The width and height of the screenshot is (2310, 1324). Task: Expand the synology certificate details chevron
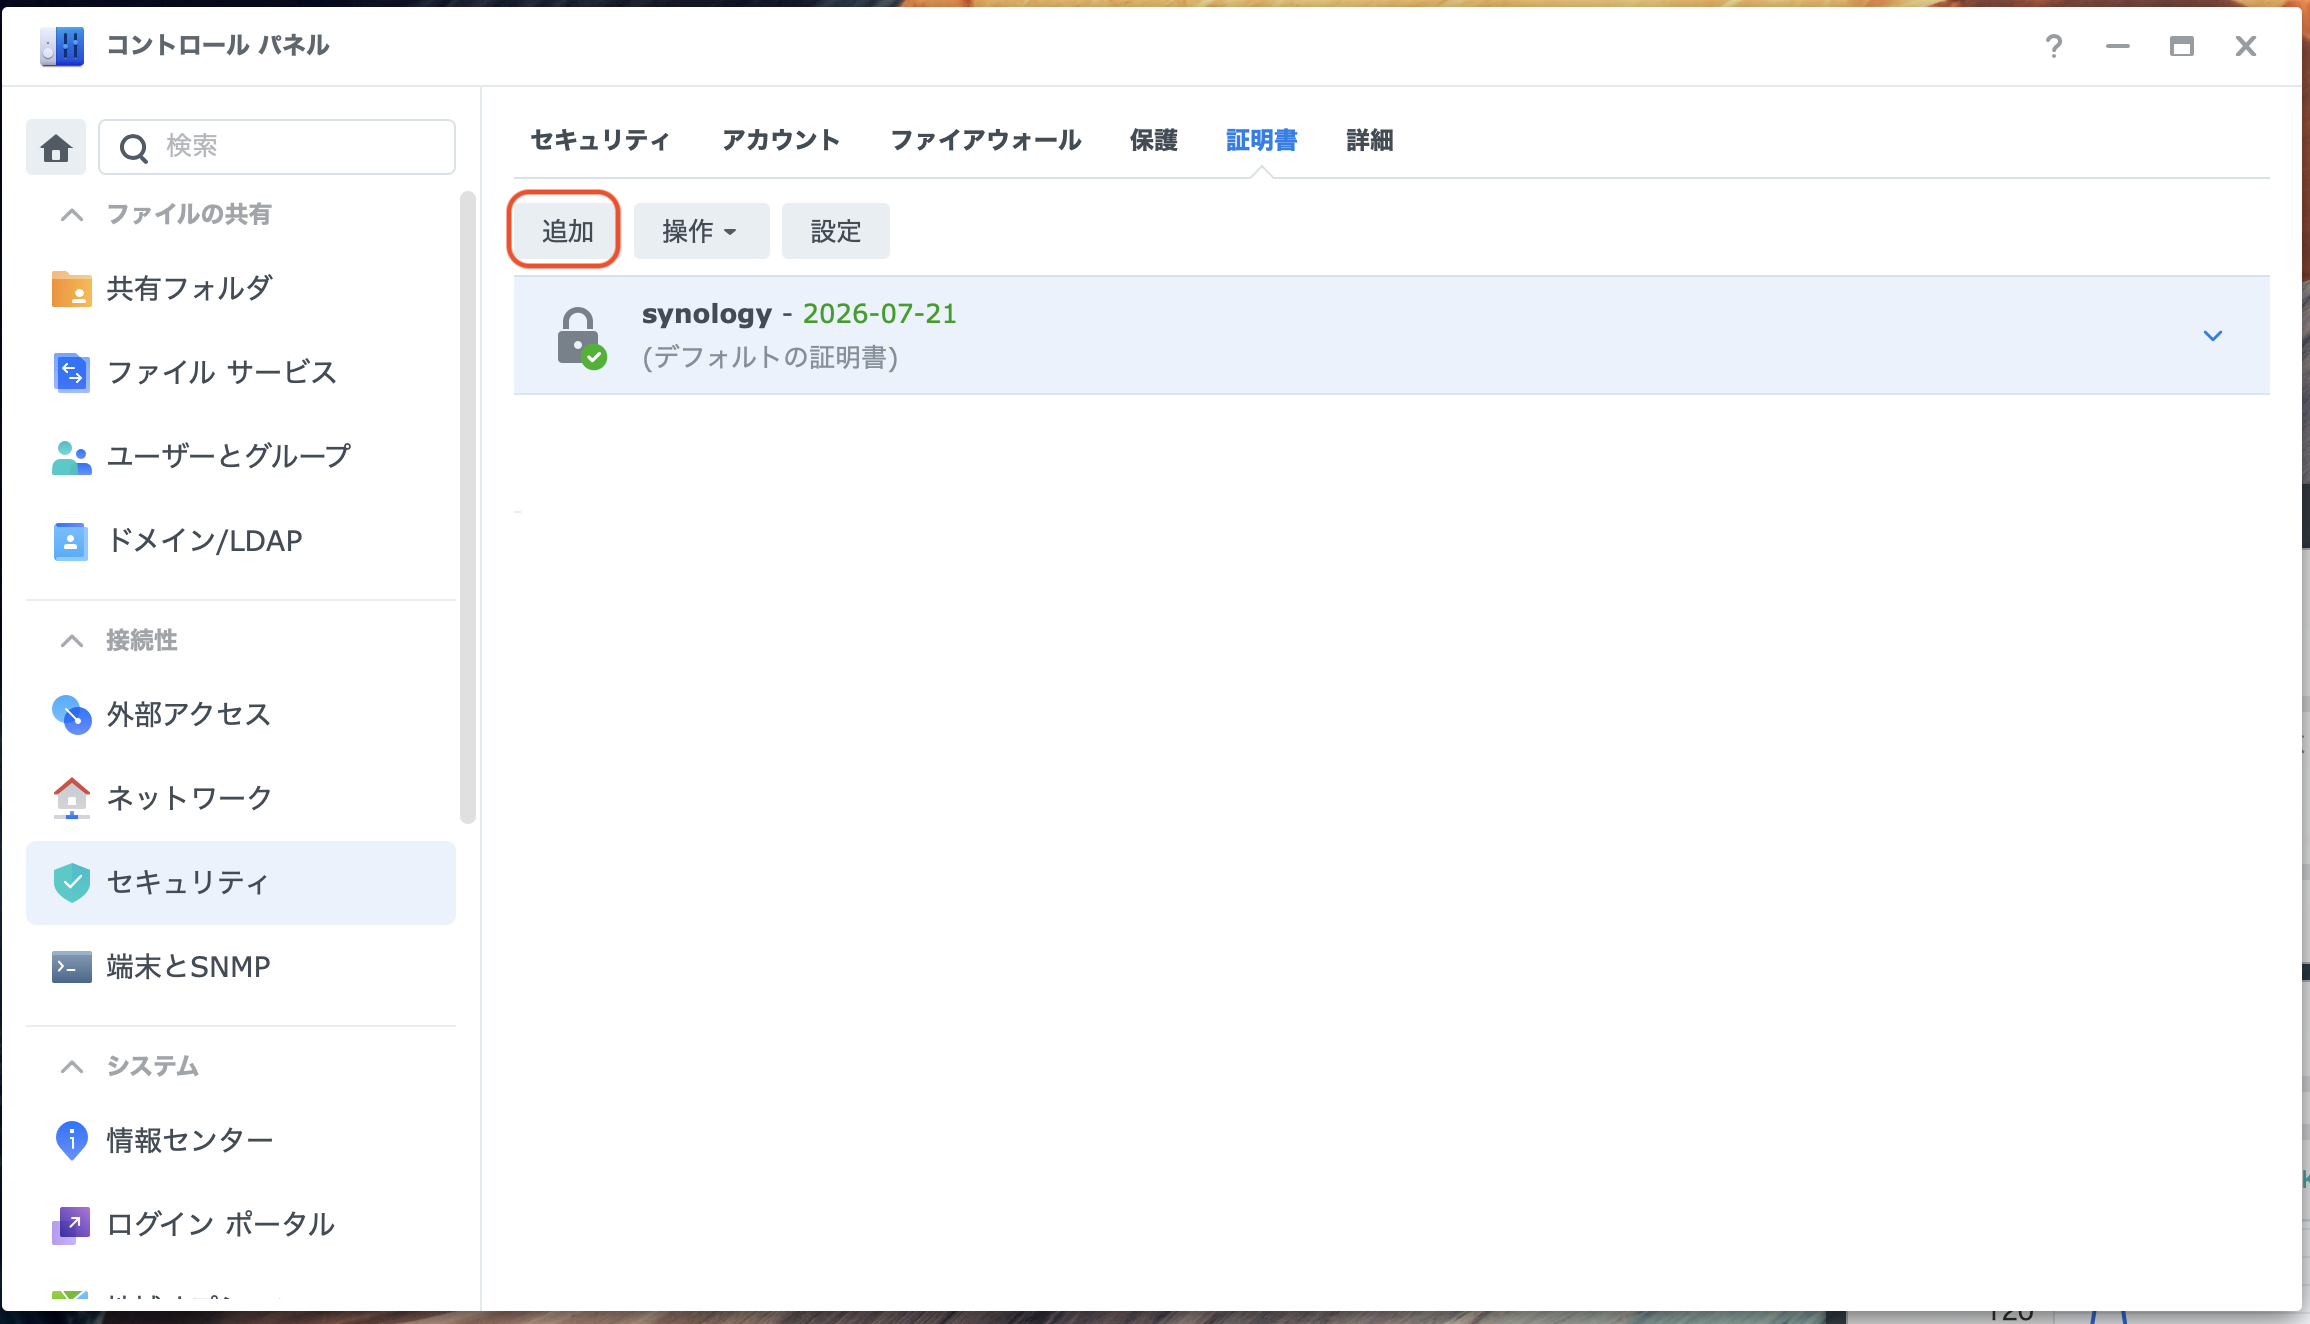[2214, 336]
